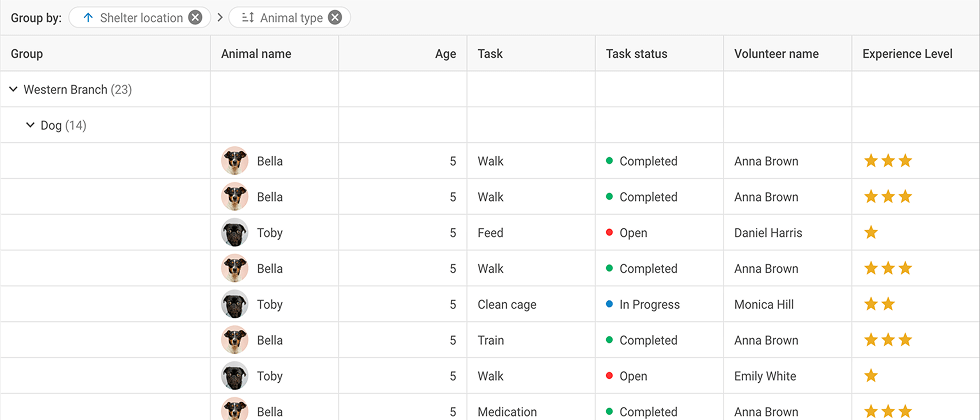The height and width of the screenshot is (420, 980).
Task: Click the blue In Progress status dot
Action: [x=609, y=305]
